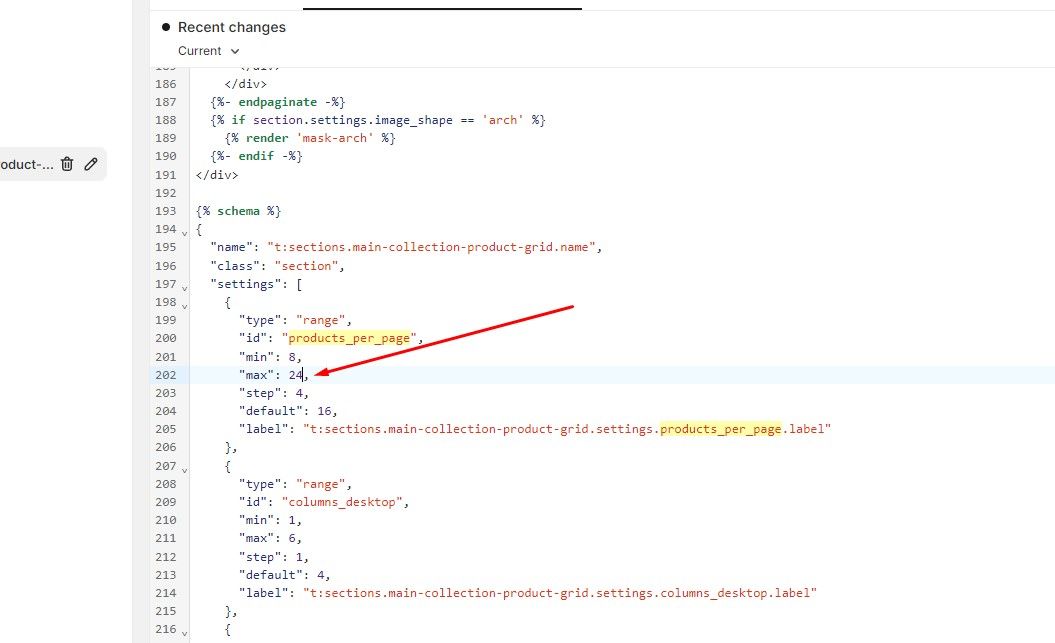Click the highlighted products_per_page id on line 200
Screen dimensions: 1055x643
[349, 338]
